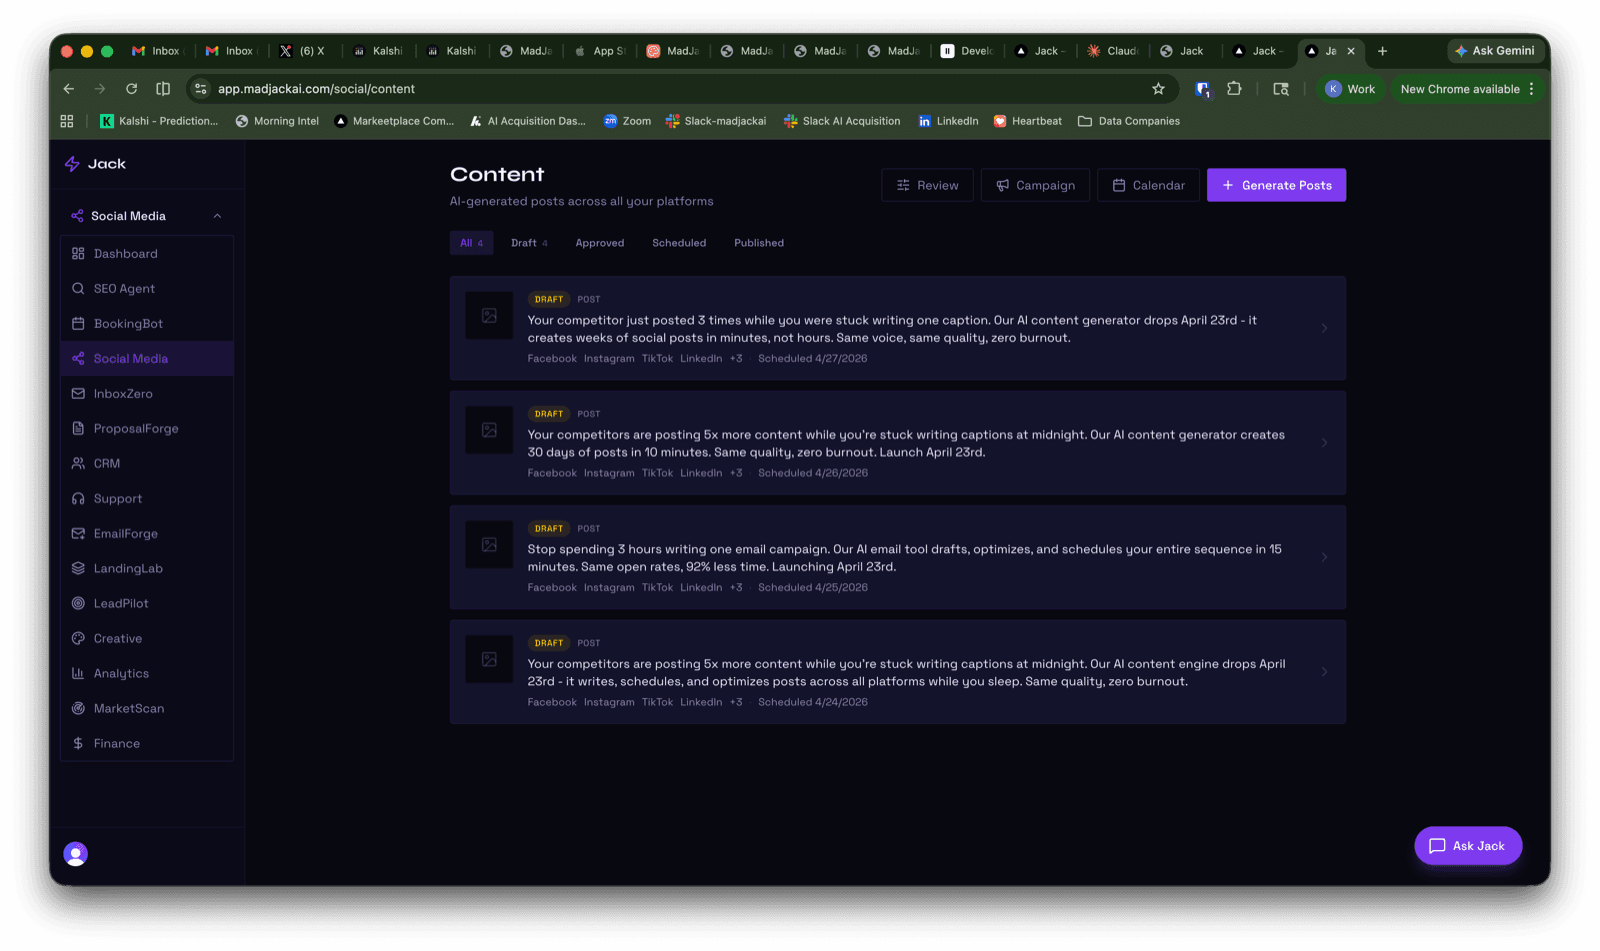Switch to the Approved filter tab
Image resolution: width=1600 pixels, height=951 pixels.
(x=600, y=243)
